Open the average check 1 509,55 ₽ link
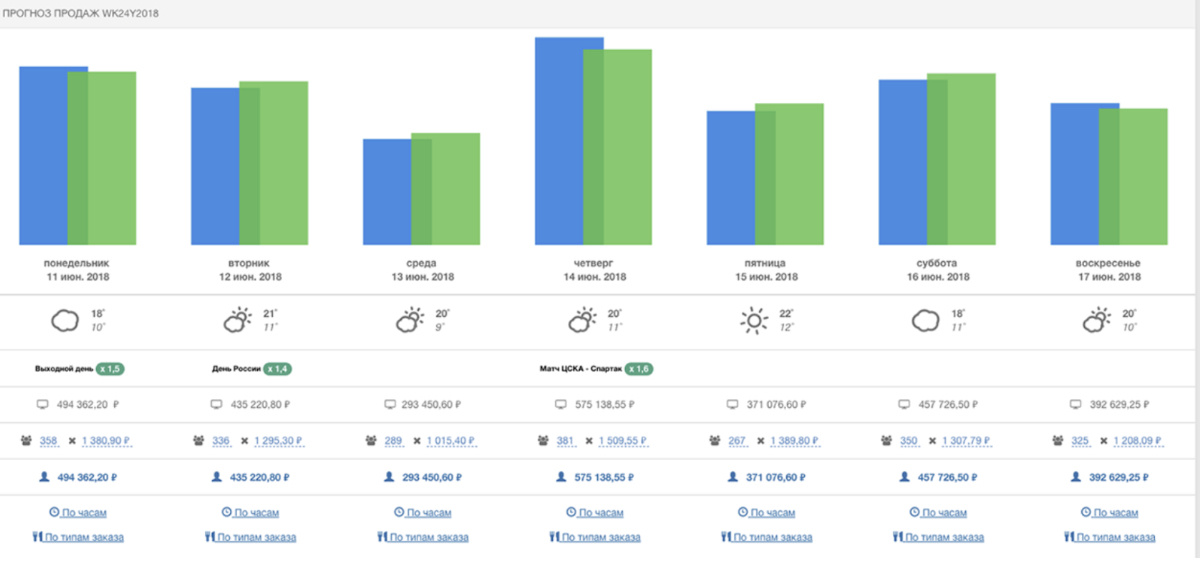The image size is (1200, 568). [623, 441]
